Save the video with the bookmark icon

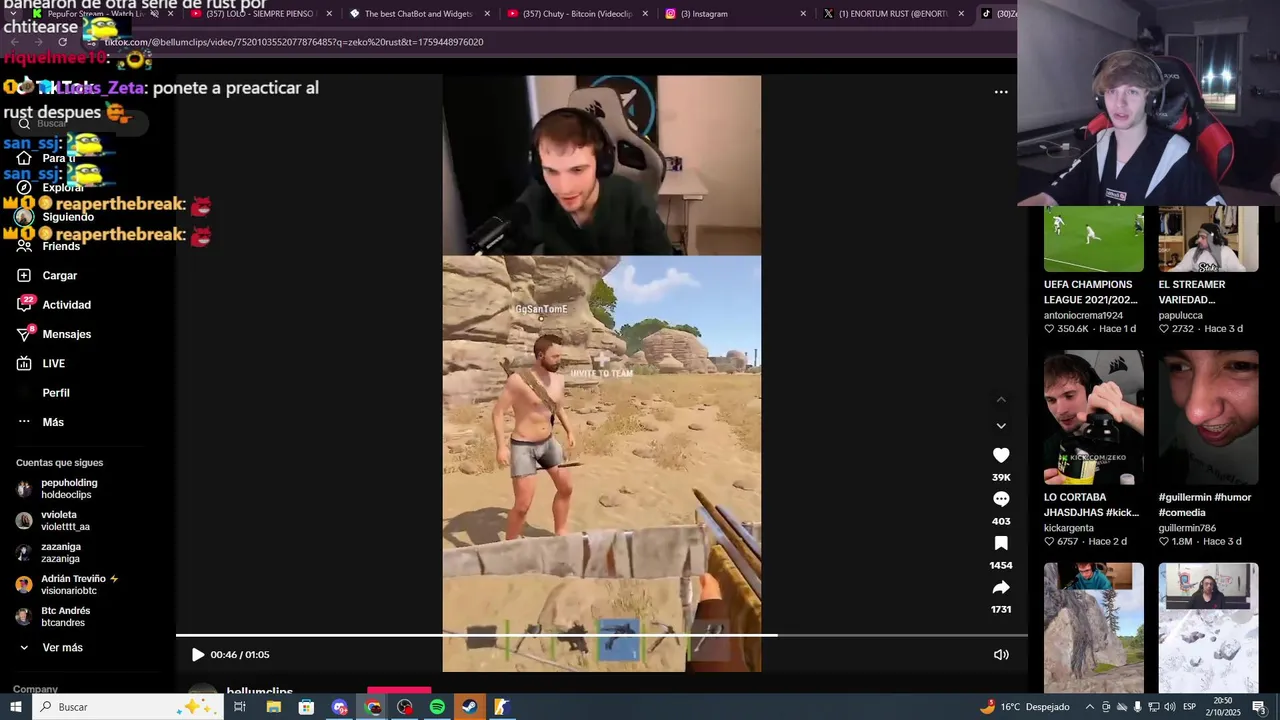click(x=1001, y=543)
